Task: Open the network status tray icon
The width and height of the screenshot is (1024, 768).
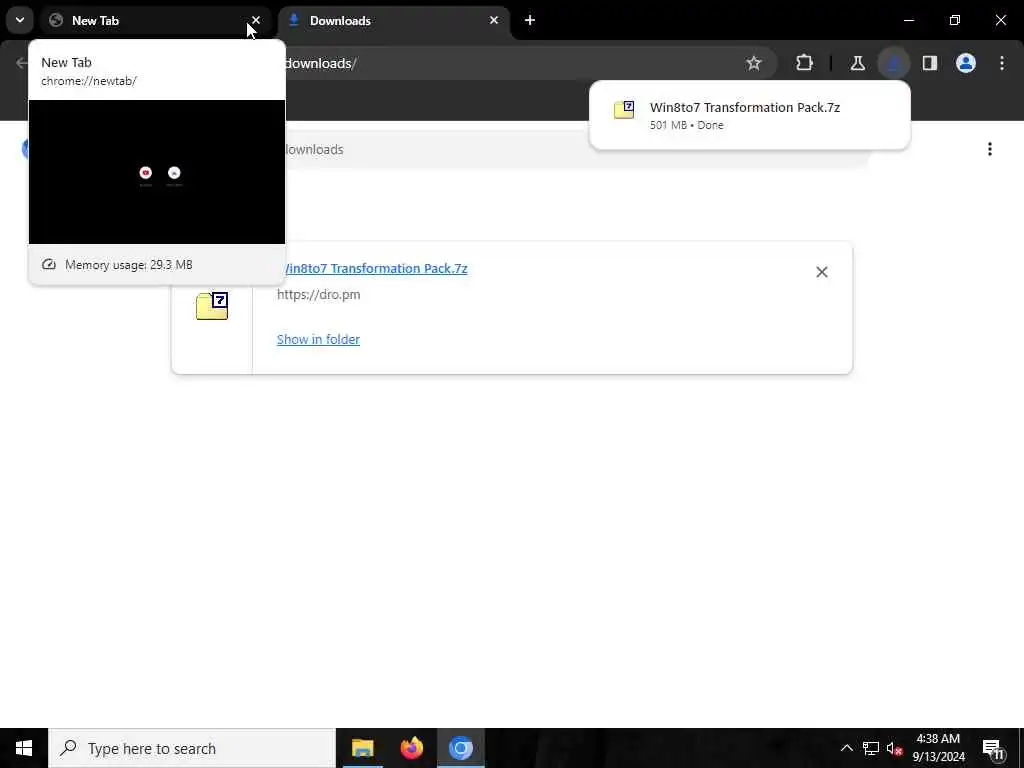Action: [x=871, y=748]
